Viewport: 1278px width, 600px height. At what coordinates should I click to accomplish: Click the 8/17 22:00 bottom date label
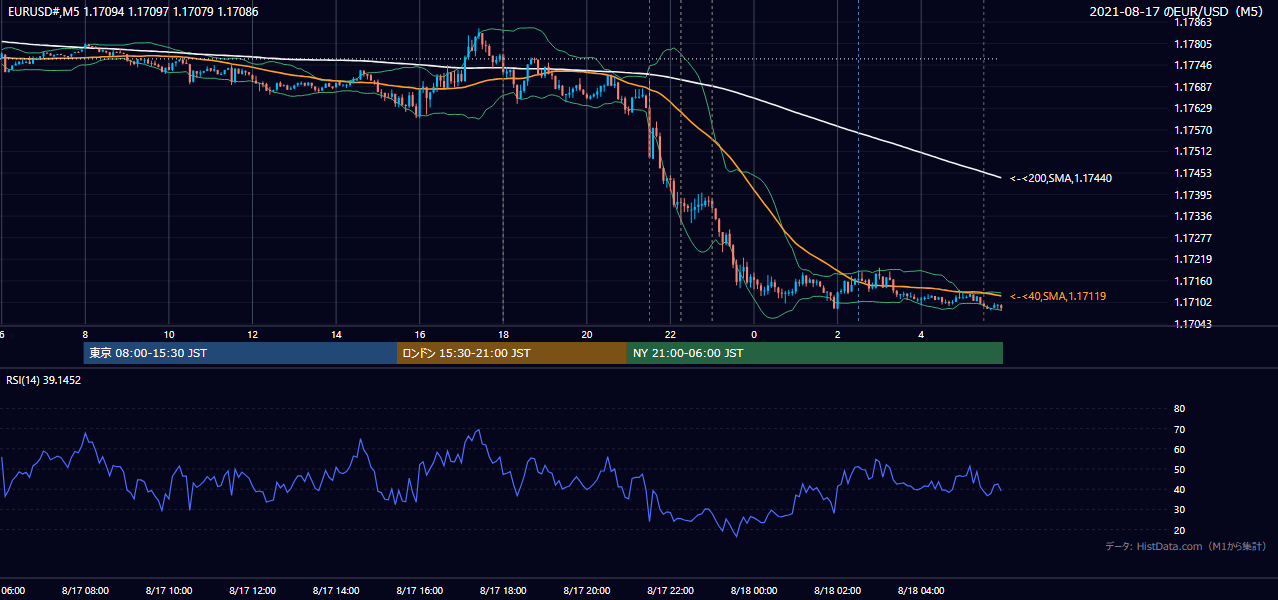(x=670, y=590)
